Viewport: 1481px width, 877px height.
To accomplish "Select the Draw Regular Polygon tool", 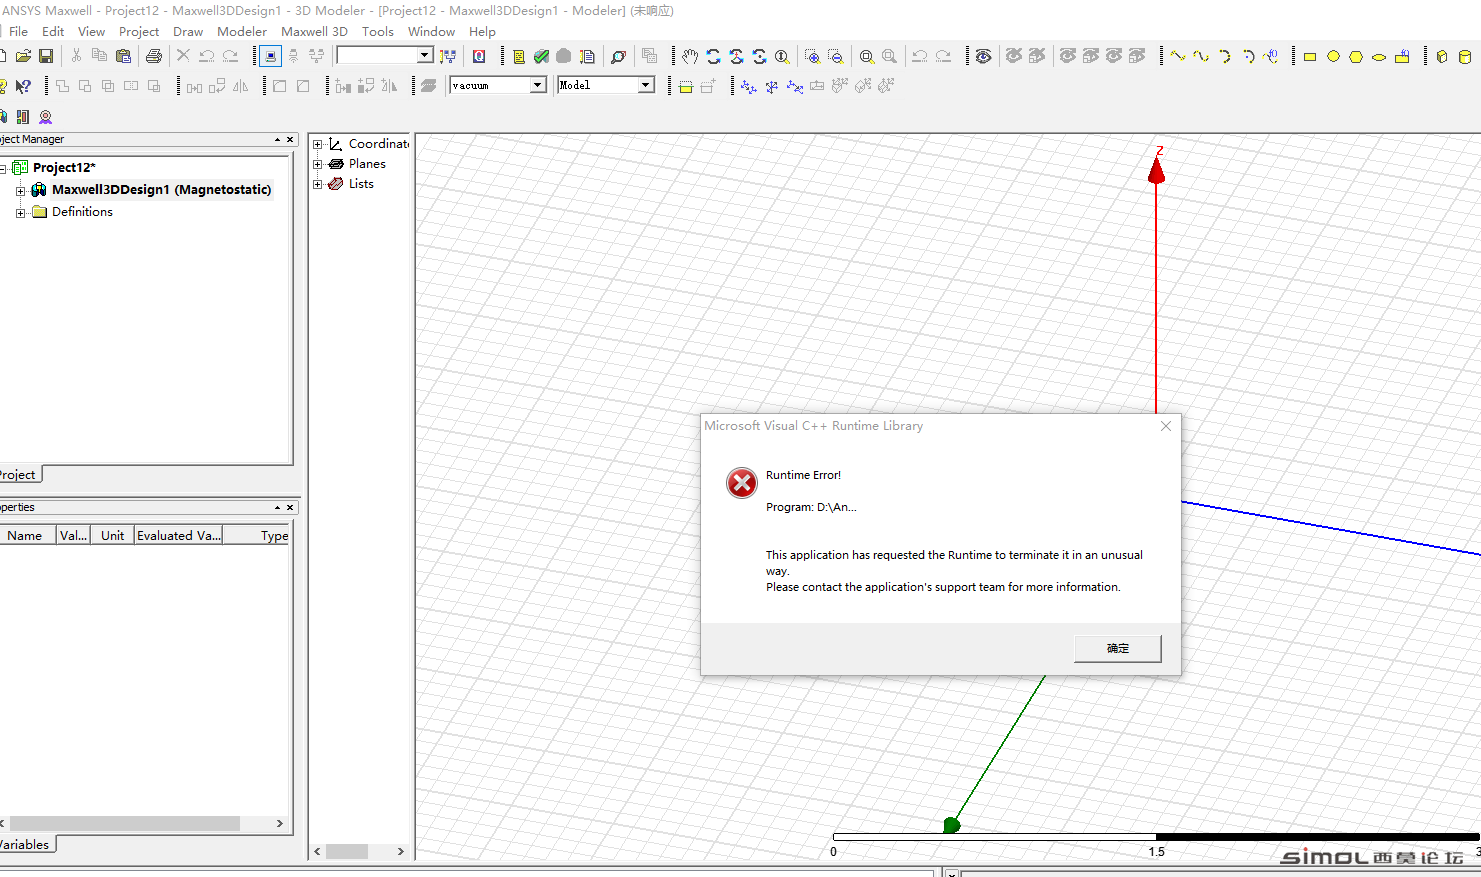I will coord(1356,56).
